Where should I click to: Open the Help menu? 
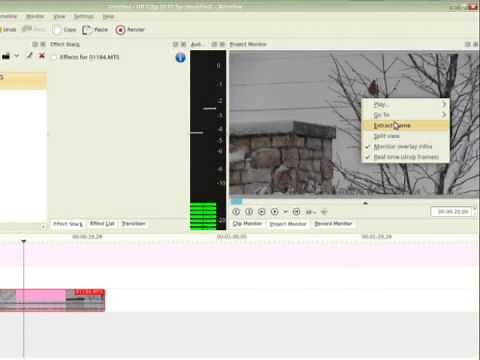(108, 16)
